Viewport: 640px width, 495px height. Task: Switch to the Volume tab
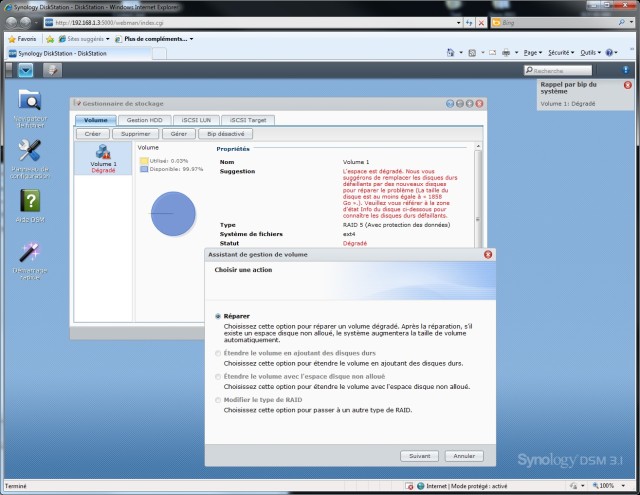(96, 120)
